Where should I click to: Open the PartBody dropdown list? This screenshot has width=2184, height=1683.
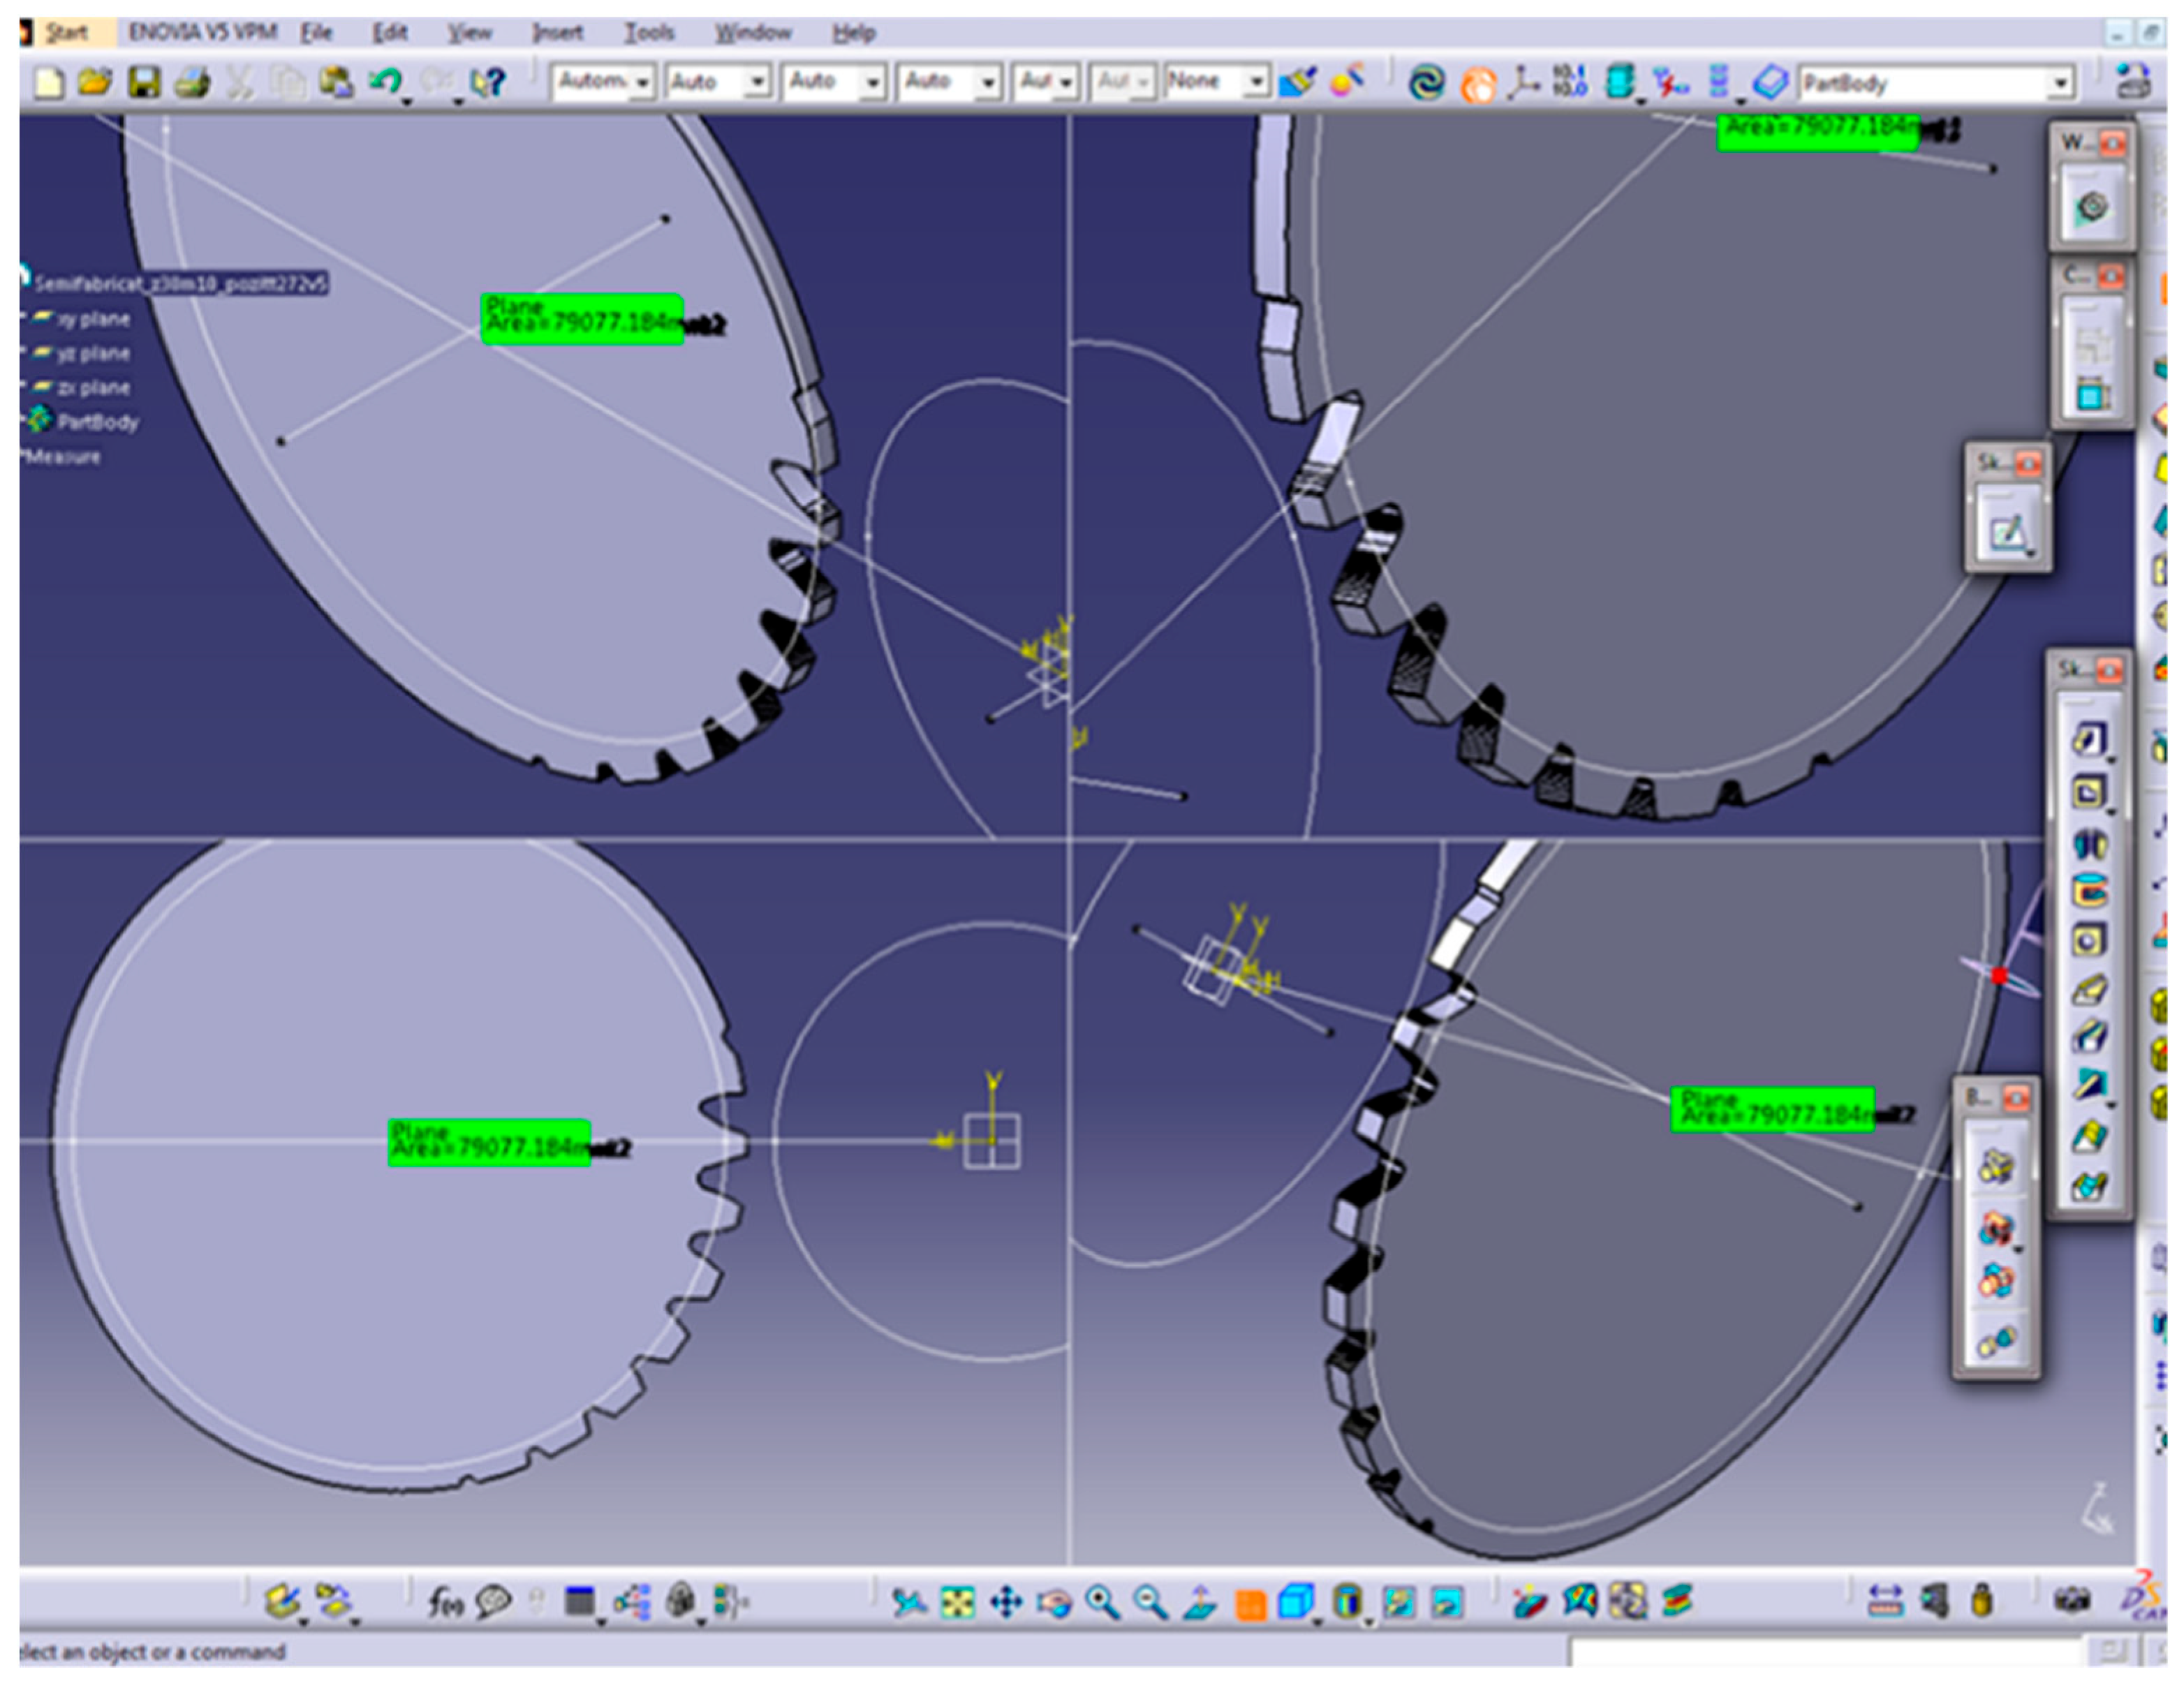[x=2060, y=83]
